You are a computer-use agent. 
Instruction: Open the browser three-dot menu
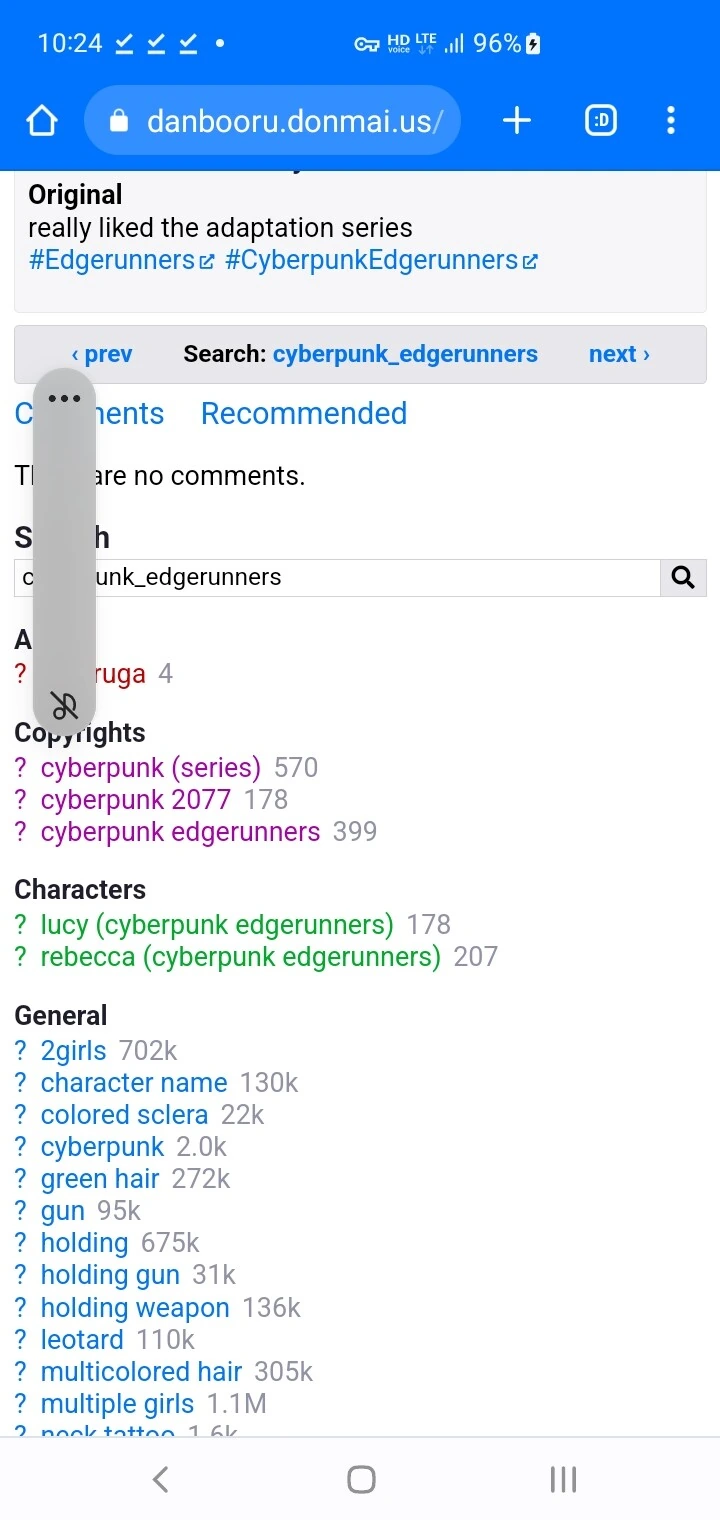671,121
